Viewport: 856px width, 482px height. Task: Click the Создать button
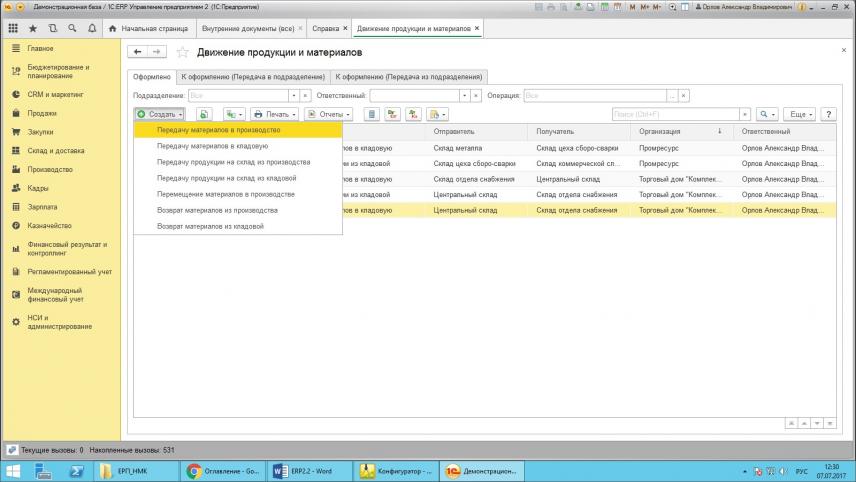160,114
